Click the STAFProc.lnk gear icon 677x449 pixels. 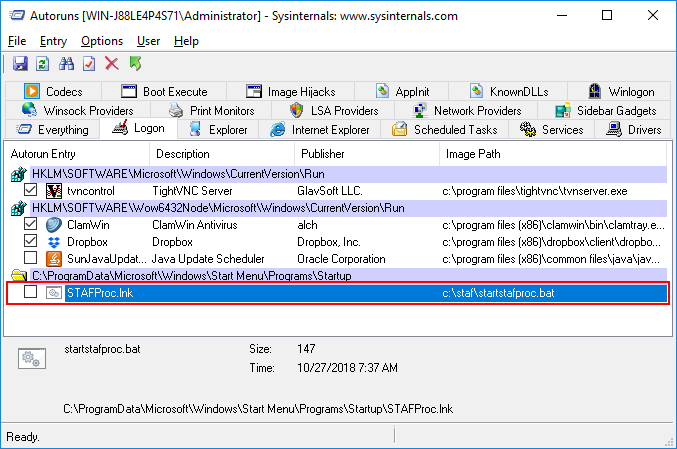tap(54, 293)
